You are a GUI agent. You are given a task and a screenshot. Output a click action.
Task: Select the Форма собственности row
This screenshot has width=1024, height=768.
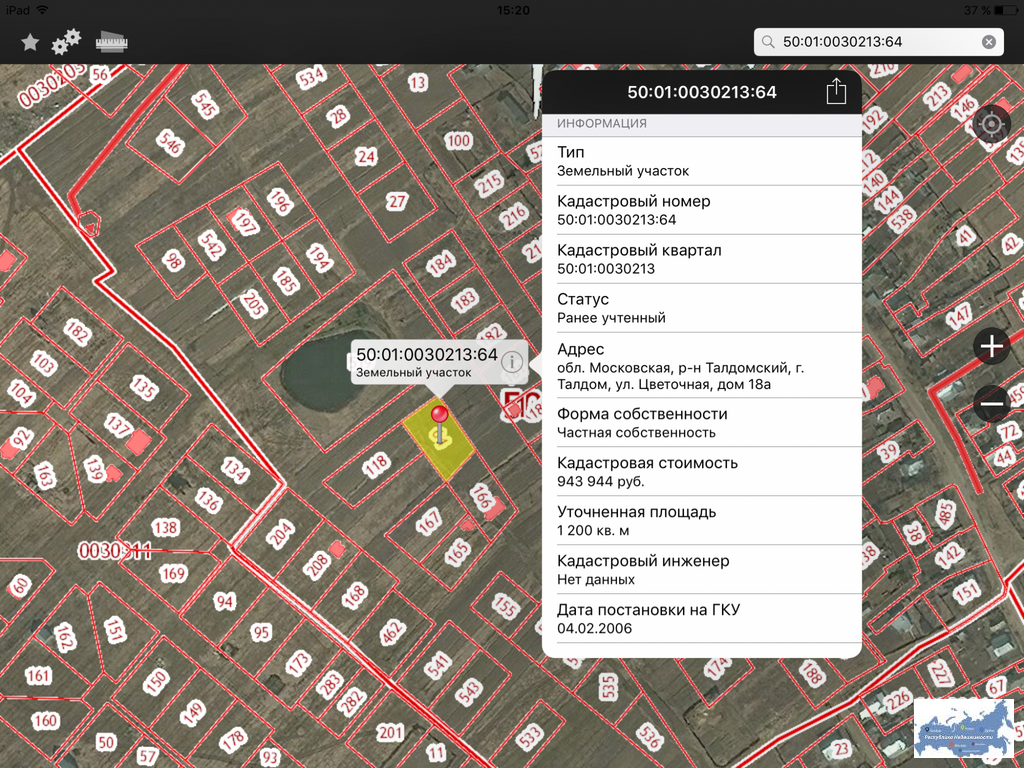click(701, 423)
